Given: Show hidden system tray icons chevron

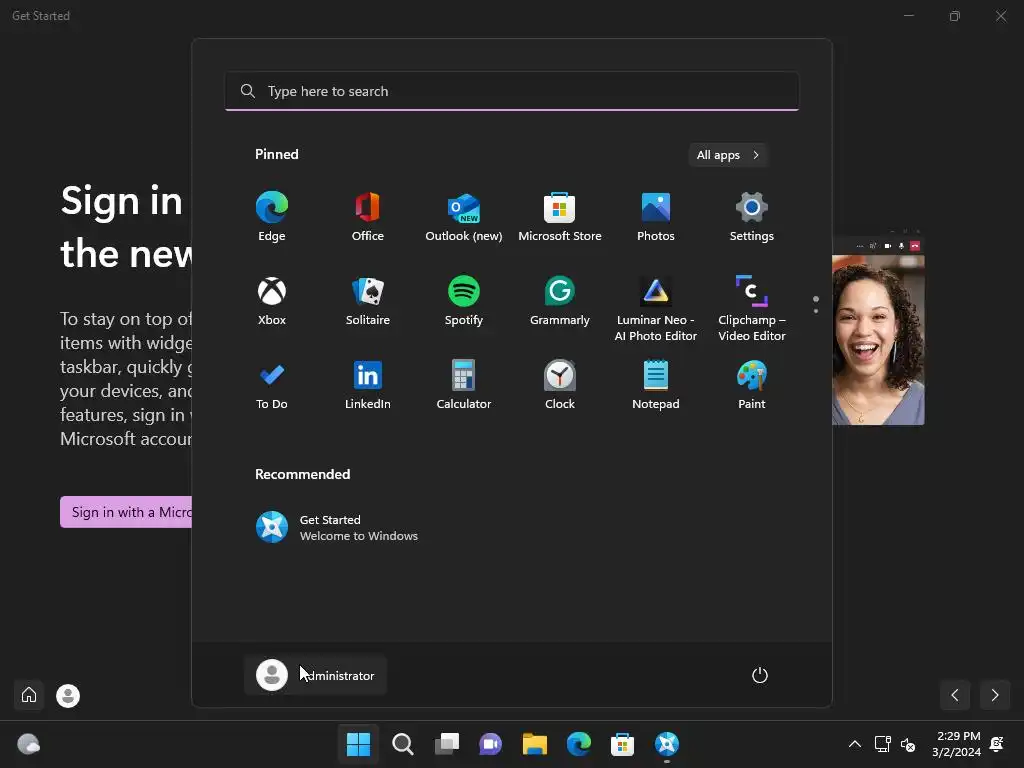Looking at the screenshot, I should [854, 744].
